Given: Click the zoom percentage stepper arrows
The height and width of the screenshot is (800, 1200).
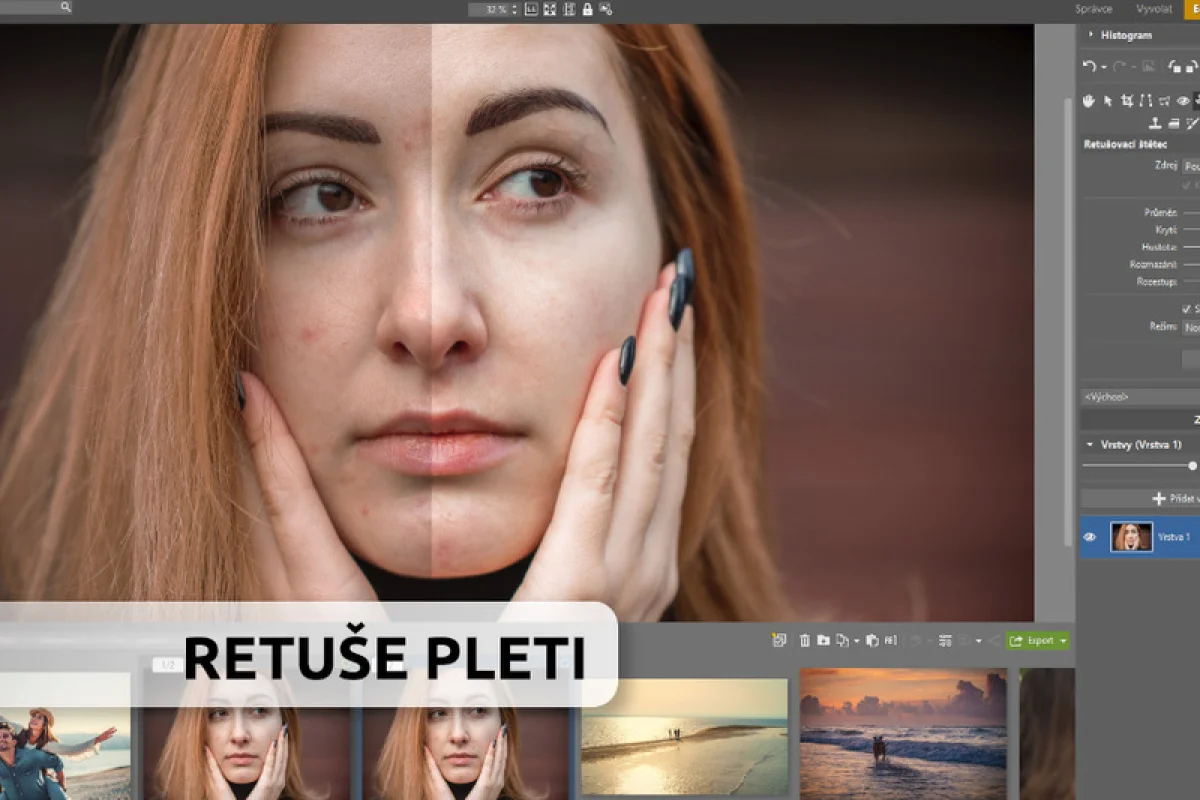Looking at the screenshot, I should (x=514, y=9).
